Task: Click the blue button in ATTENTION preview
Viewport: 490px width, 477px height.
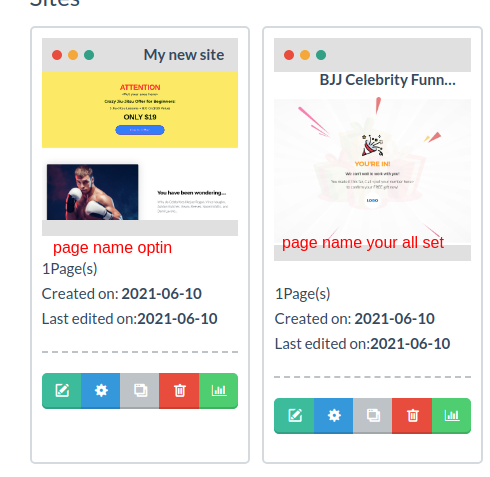Action: [x=140, y=130]
